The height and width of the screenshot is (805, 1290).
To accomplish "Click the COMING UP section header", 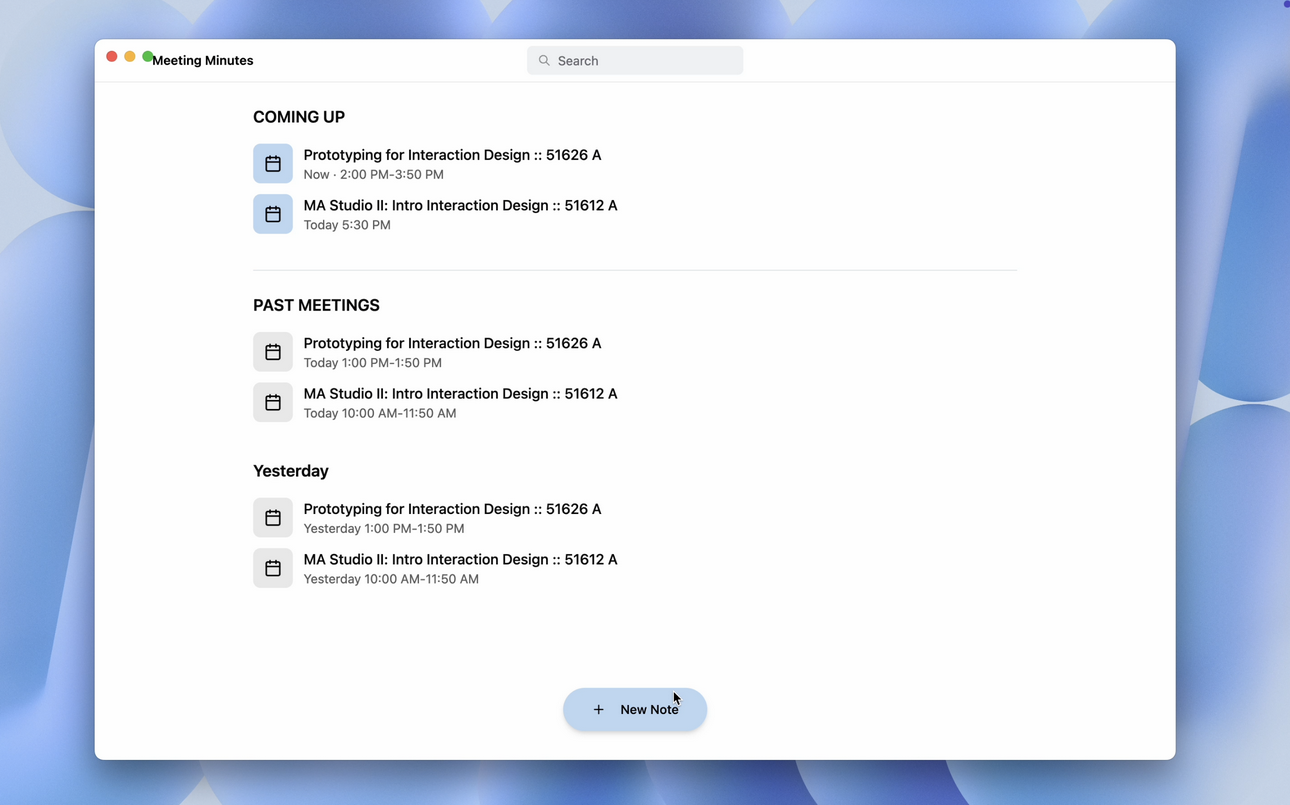I will (298, 117).
